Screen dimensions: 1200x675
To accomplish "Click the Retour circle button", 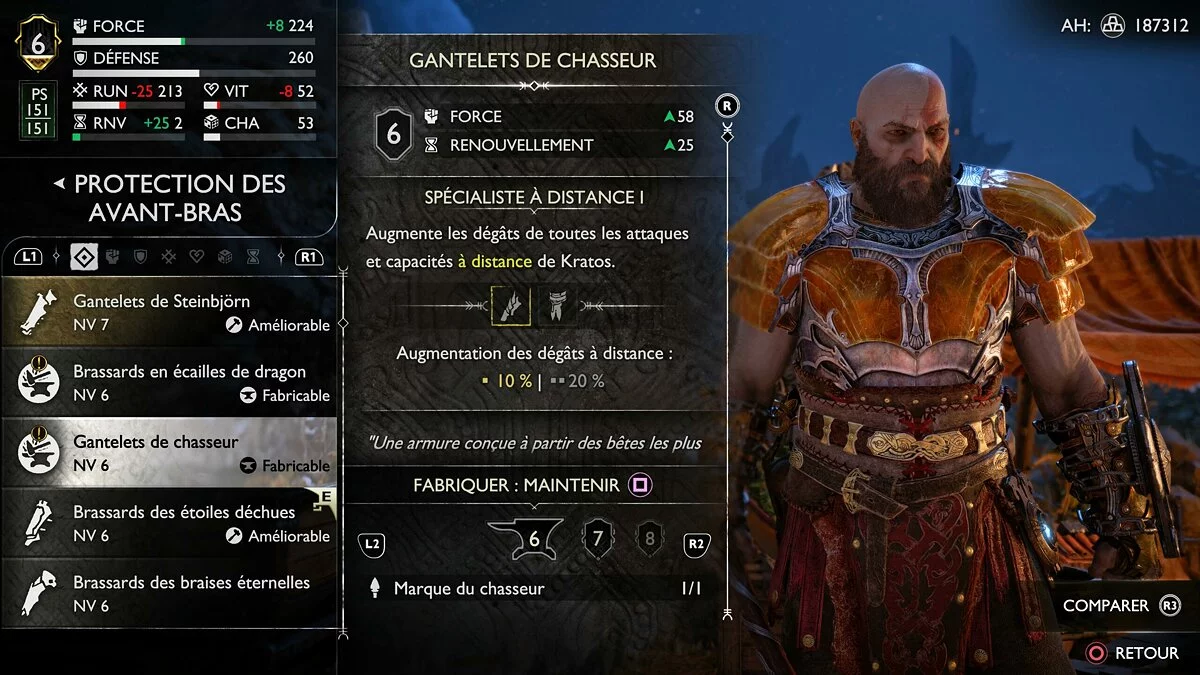I will coord(1133,652).
